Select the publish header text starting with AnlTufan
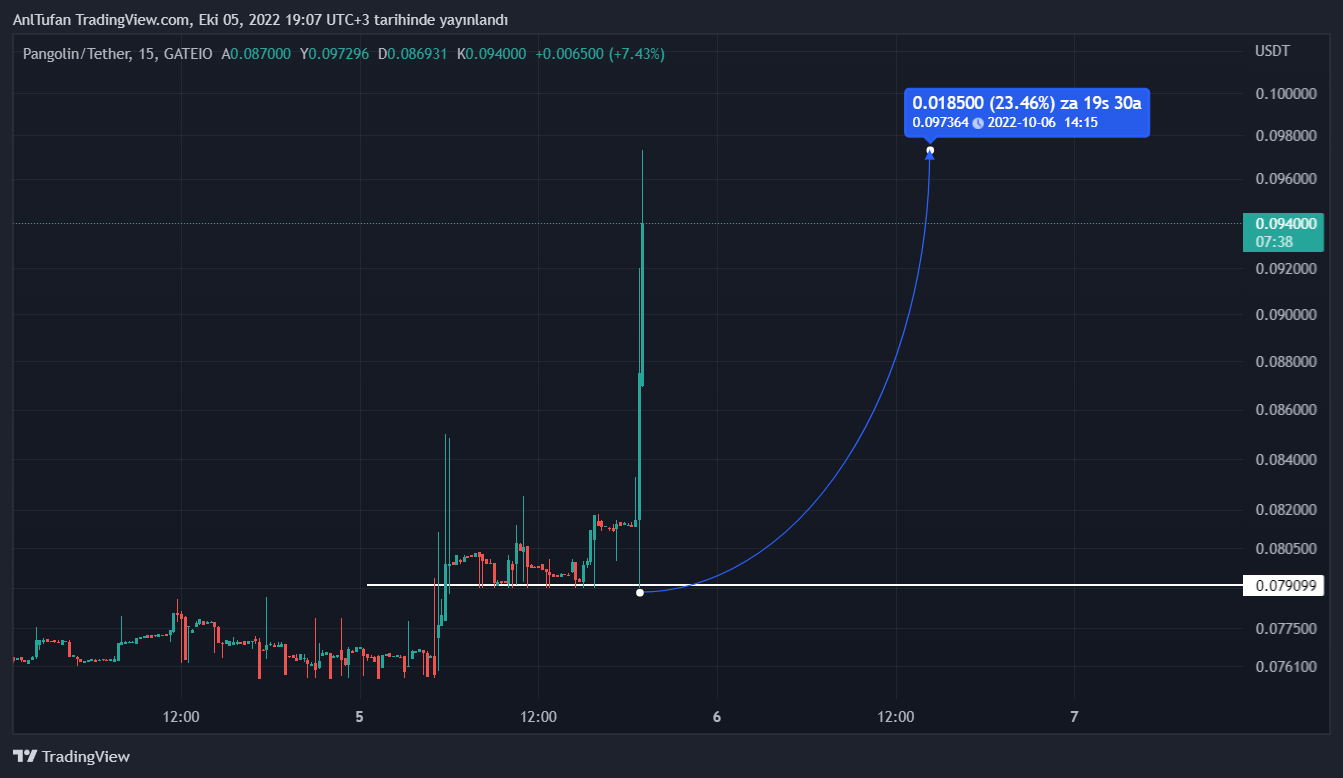This screenshot has width=1343, height=778. [x=260, y=20]
